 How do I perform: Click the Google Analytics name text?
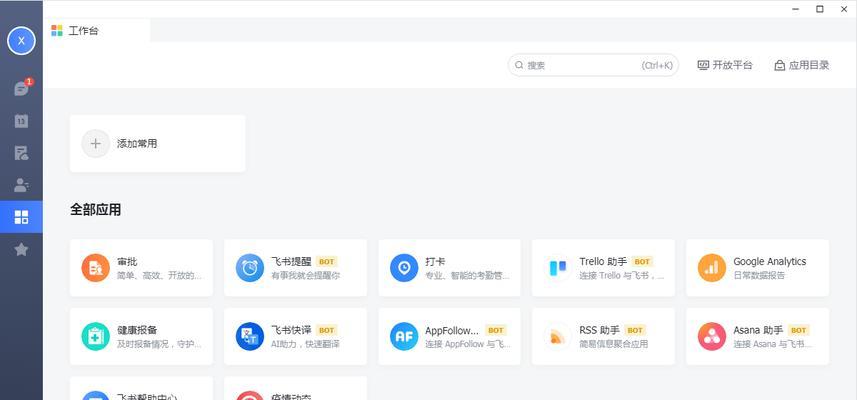(x=770, y=262)
